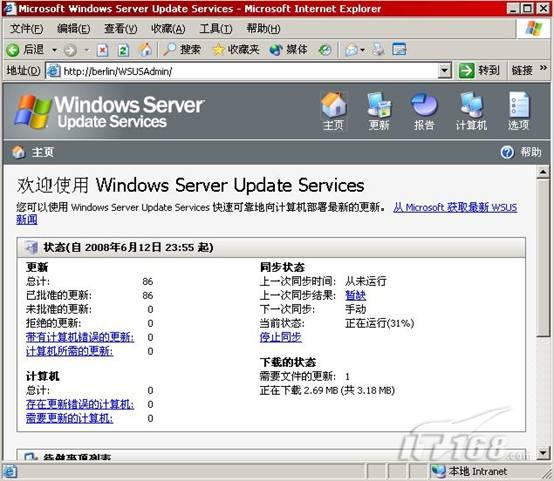The width and height of the screenshot is (554, 481).
Task: Click the 链接 links toolbar label
Action: pos(522,71)
